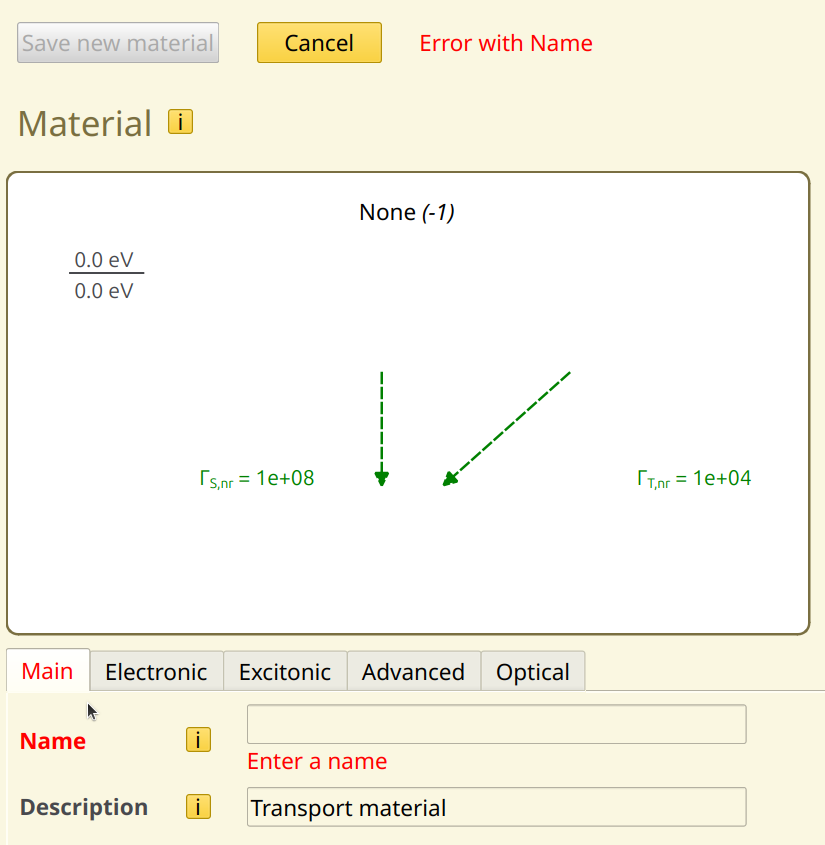Viewport: 825px width, 845px height.
Task: Click the lower 0.0 eV energy level
Action: pos(104,291)
